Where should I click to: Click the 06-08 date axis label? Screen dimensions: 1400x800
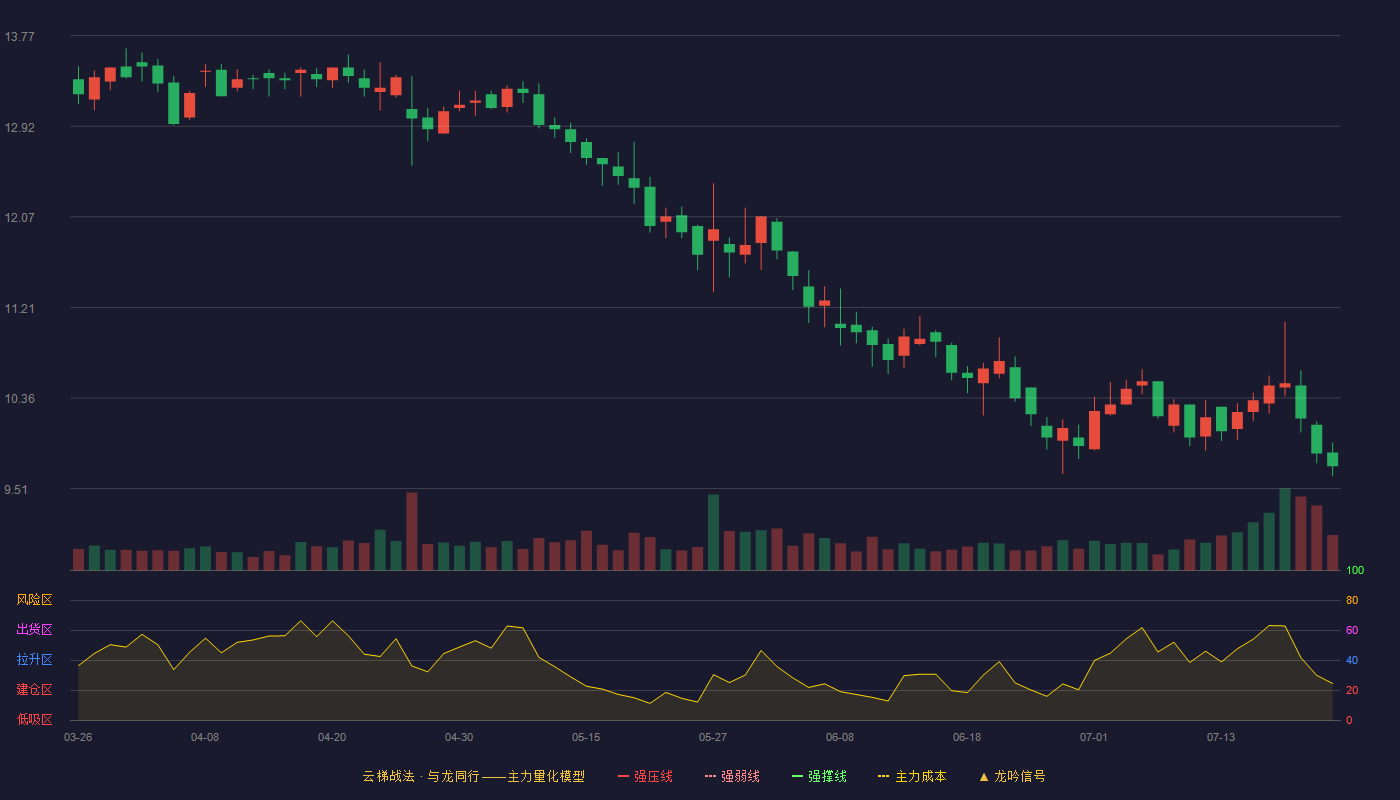click(840, 737)
